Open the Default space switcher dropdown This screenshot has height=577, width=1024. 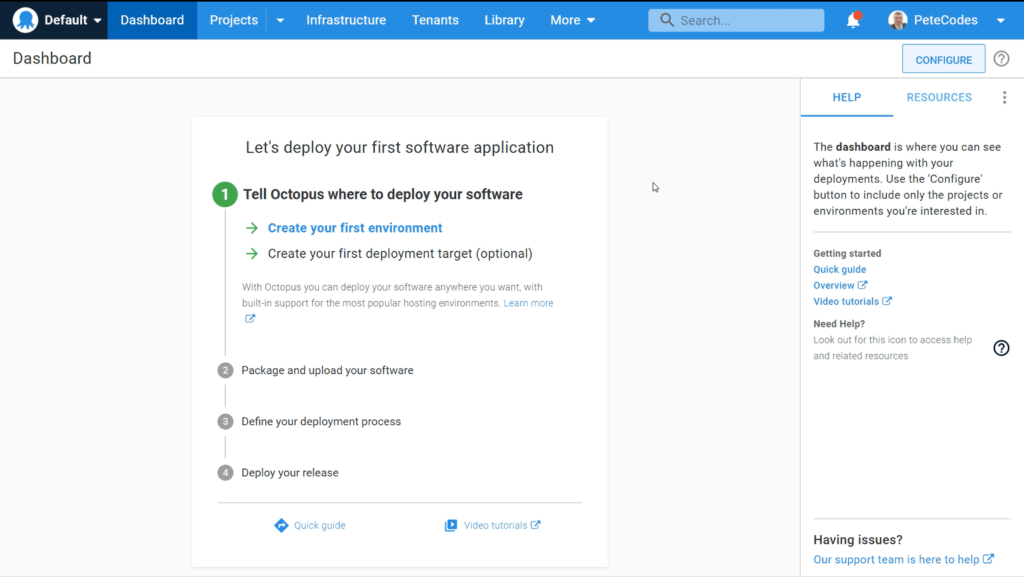click(73, 20)
